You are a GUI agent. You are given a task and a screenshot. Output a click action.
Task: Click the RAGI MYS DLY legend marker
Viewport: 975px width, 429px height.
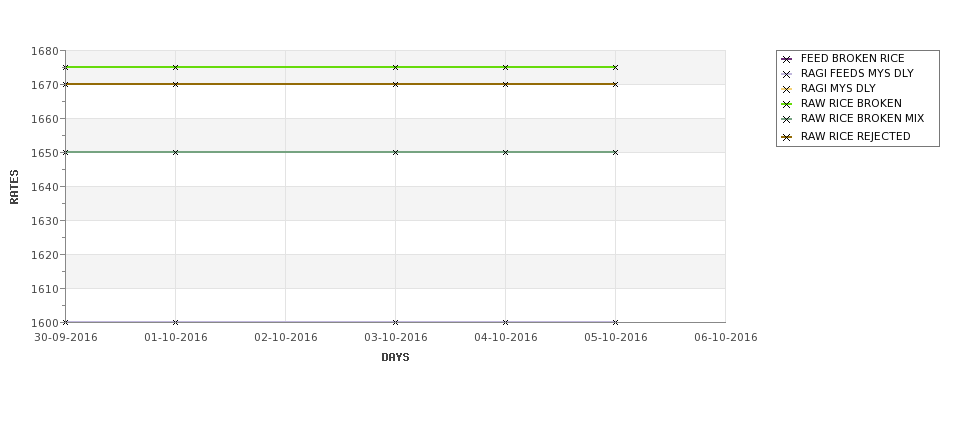pyautogui.click(x=786, y=90)
